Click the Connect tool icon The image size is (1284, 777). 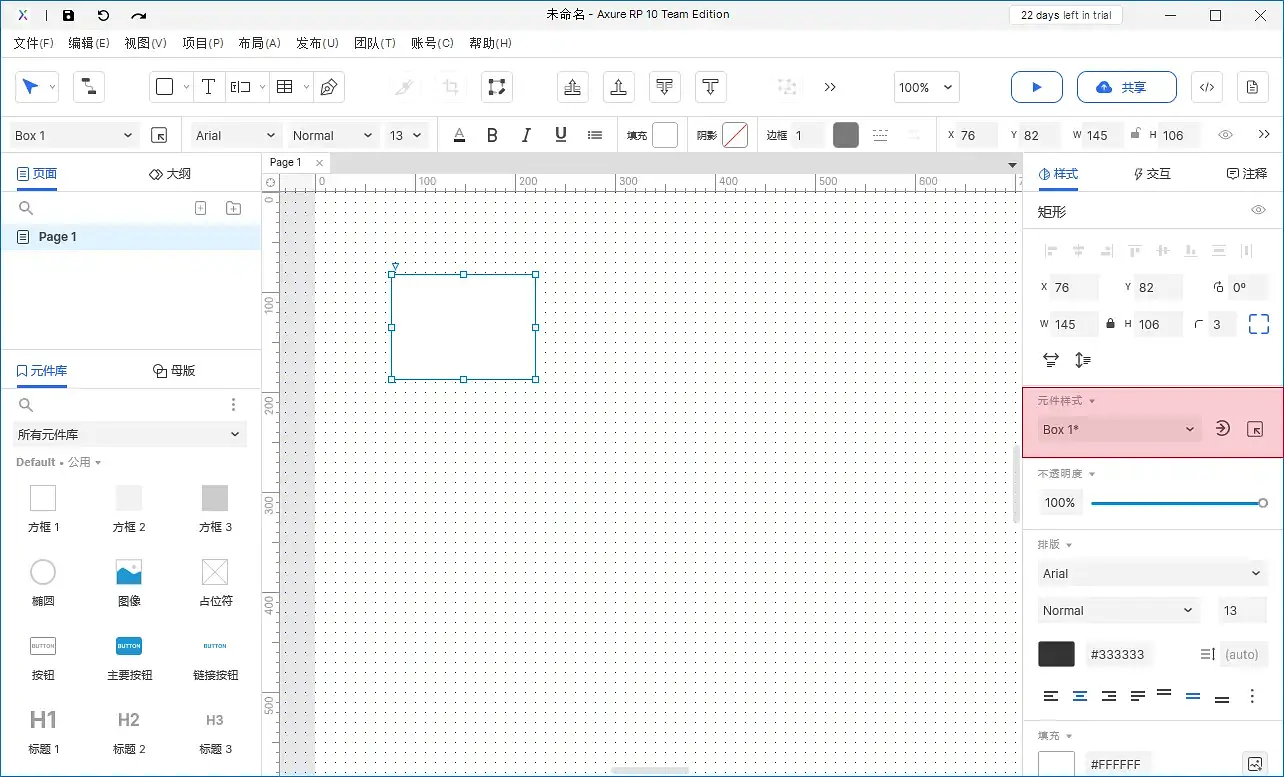tap(89, 87)
